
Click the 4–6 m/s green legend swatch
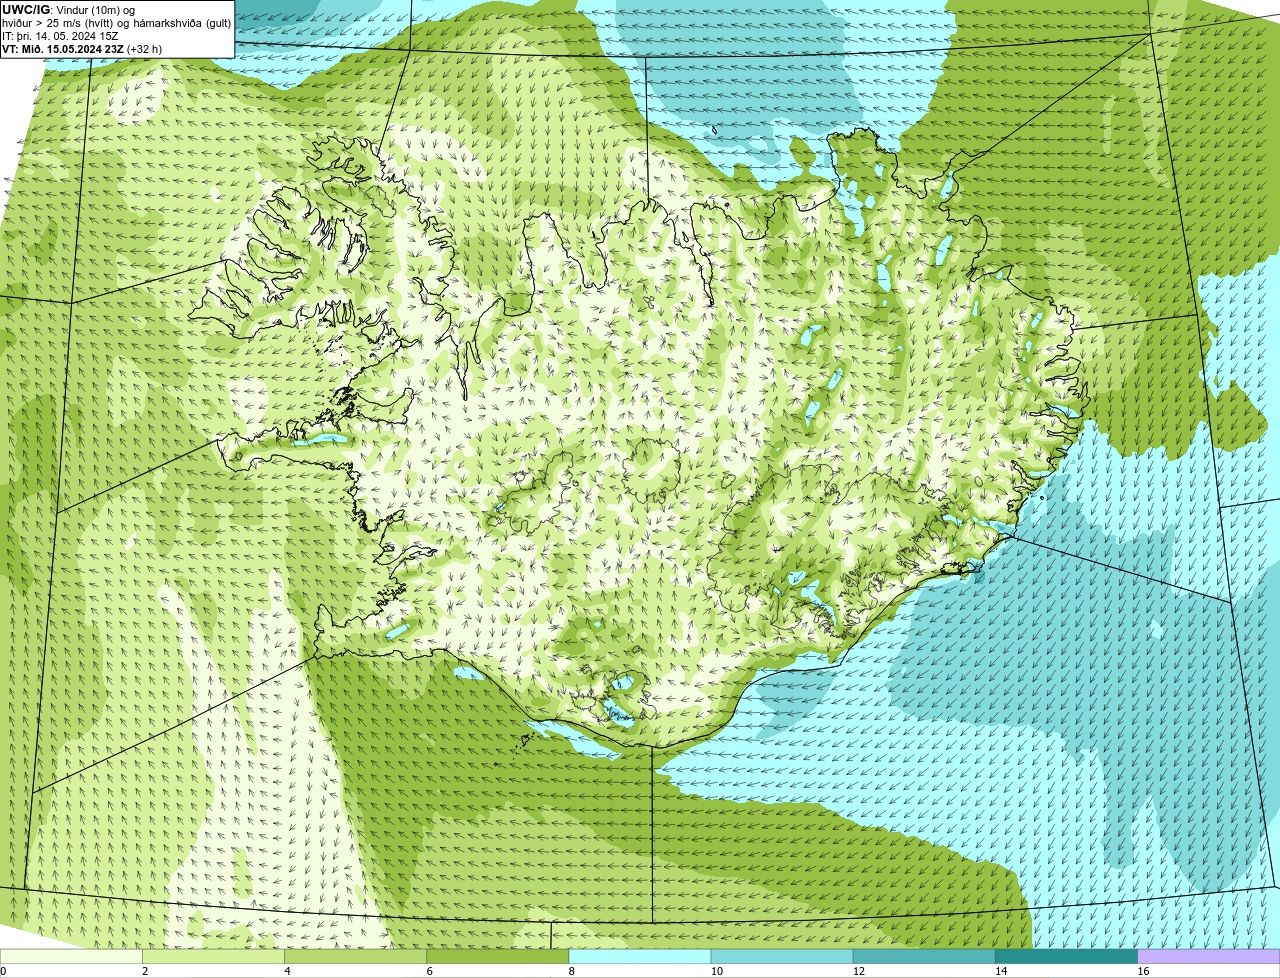pyautogui.click(x=356, y=956)
